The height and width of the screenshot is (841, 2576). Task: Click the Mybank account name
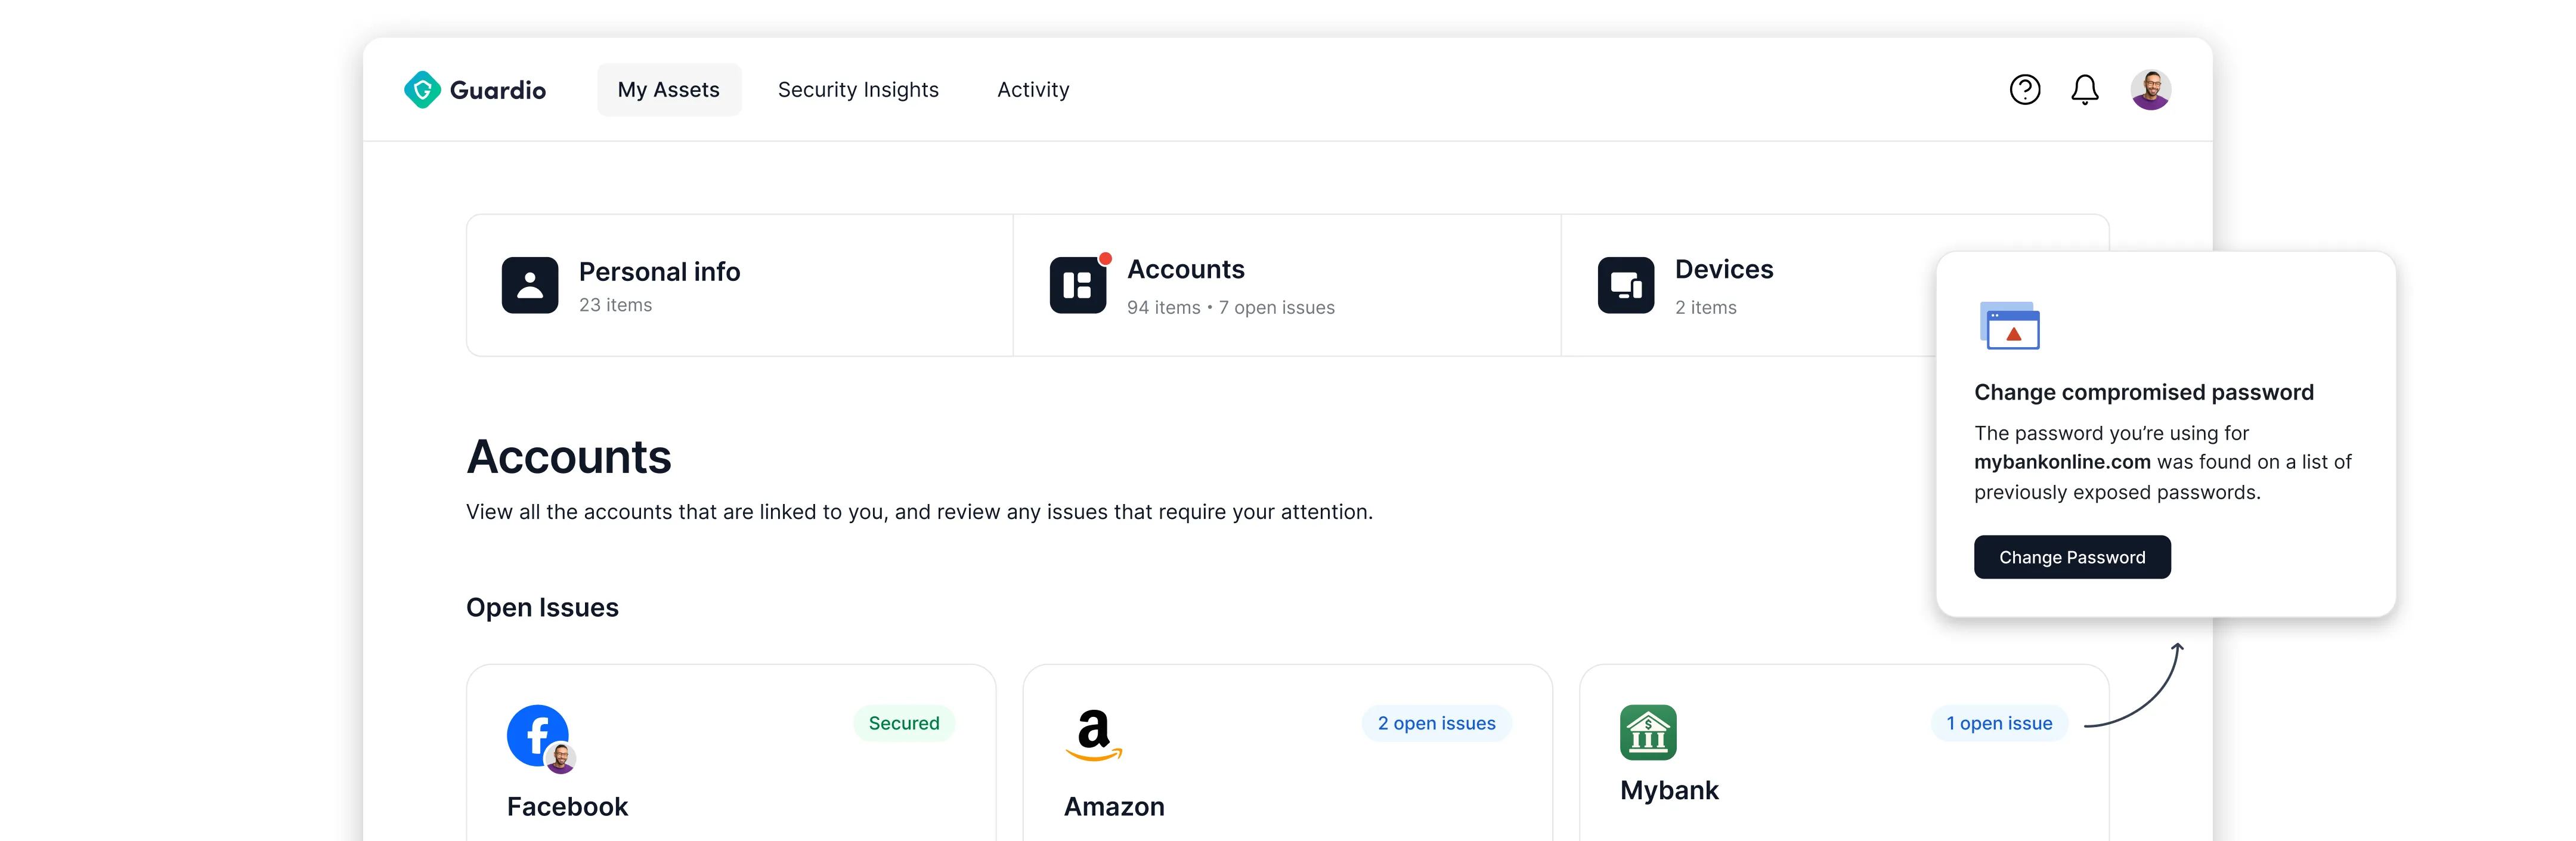[x=1669, y=790]
